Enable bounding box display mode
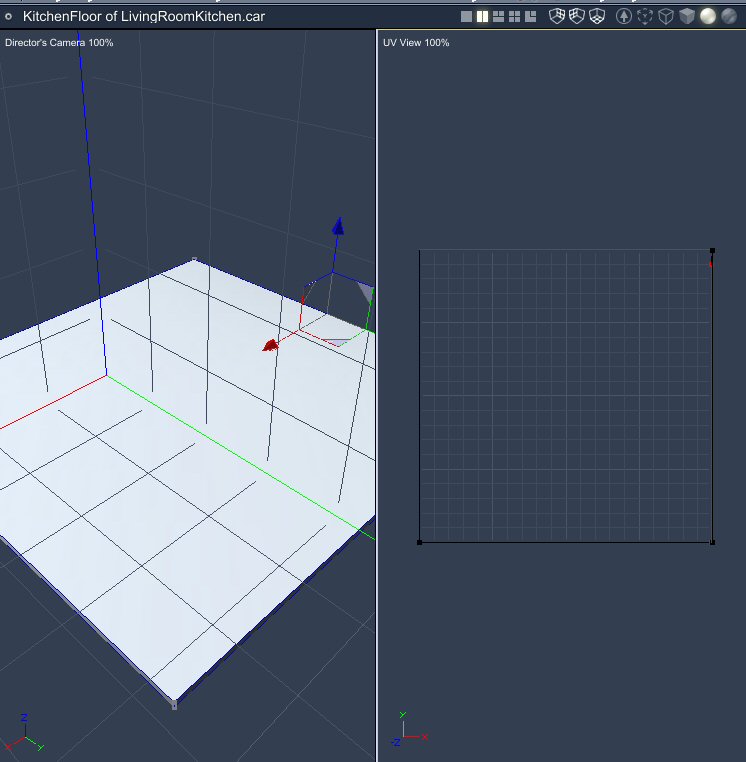Viewport: 746px width, 762px height. tap(645, 16)
